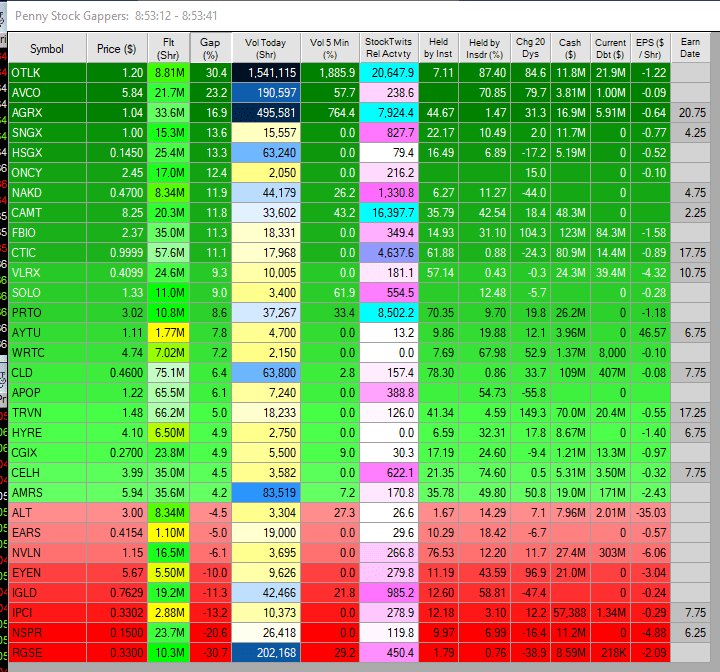Click the Cash ($) column header
This screenshot has height=672, width=720.
(x=570, y=48)
